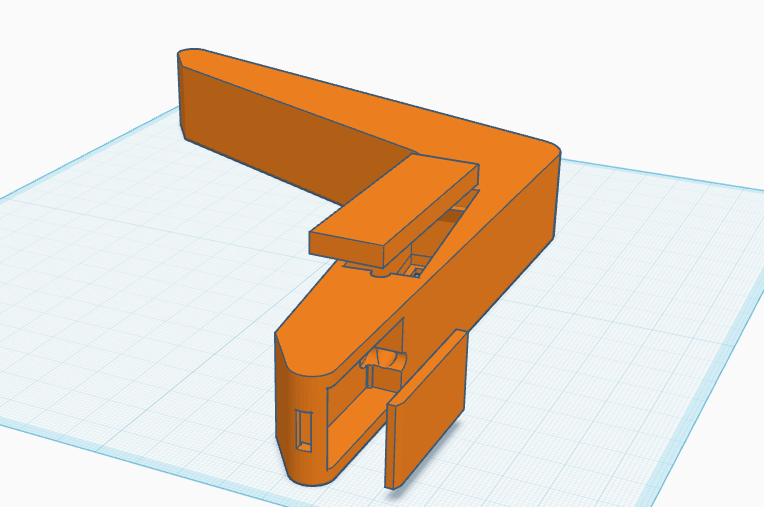Select the open door panel at the bottom
The width and height of the screenshot is (764, 507).
426,409
